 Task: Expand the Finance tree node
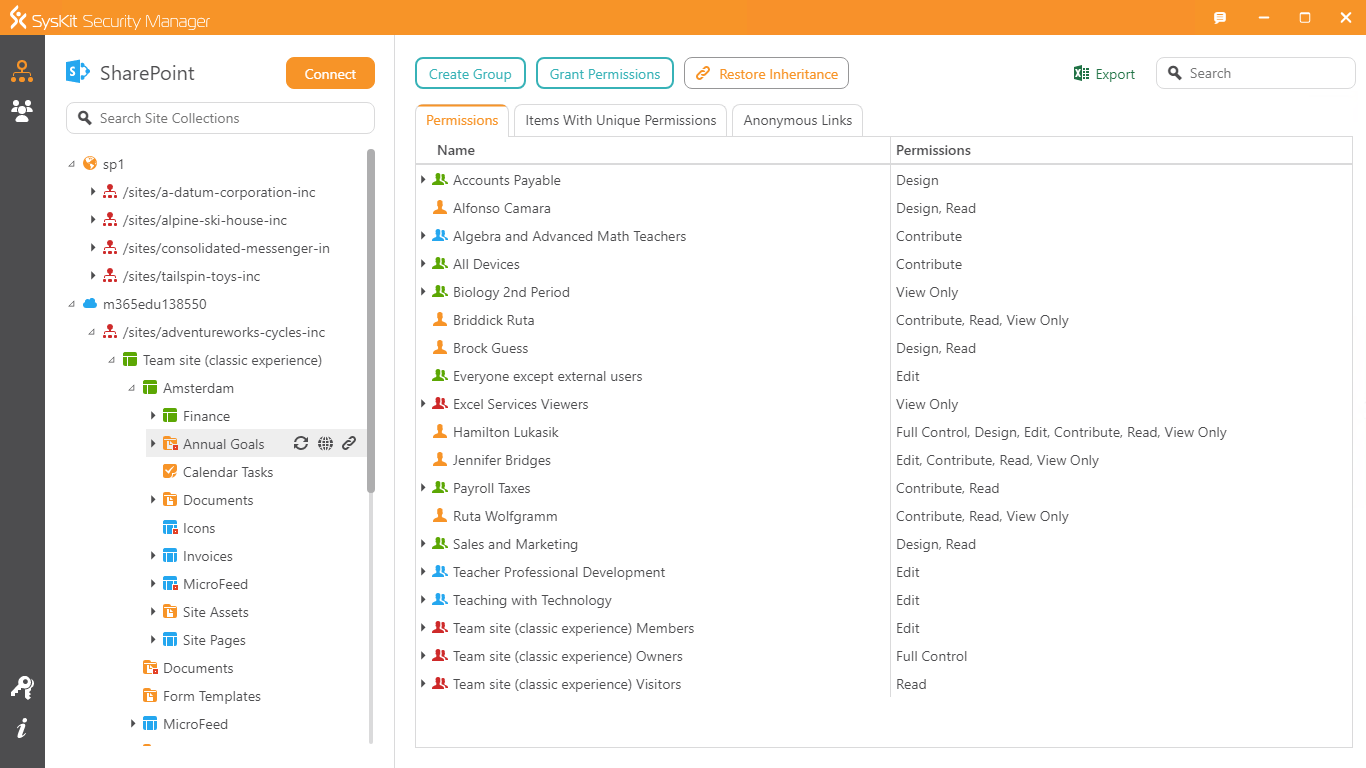(x=153, y=415)
